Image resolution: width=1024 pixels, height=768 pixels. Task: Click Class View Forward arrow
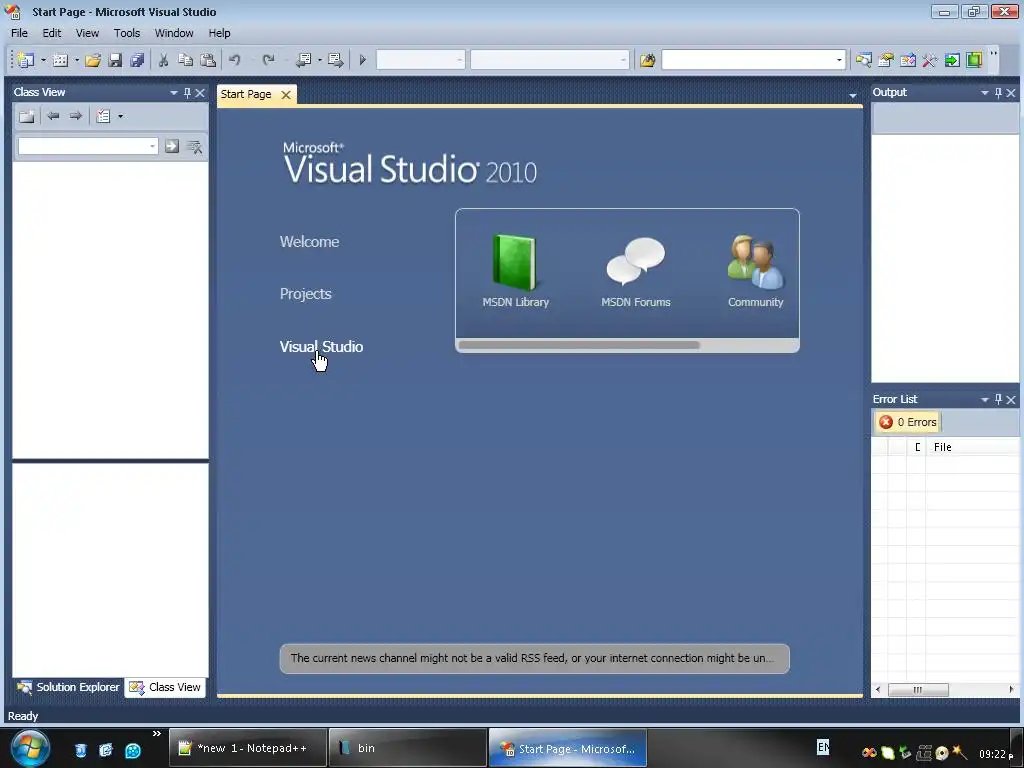[x=76, y=116]
